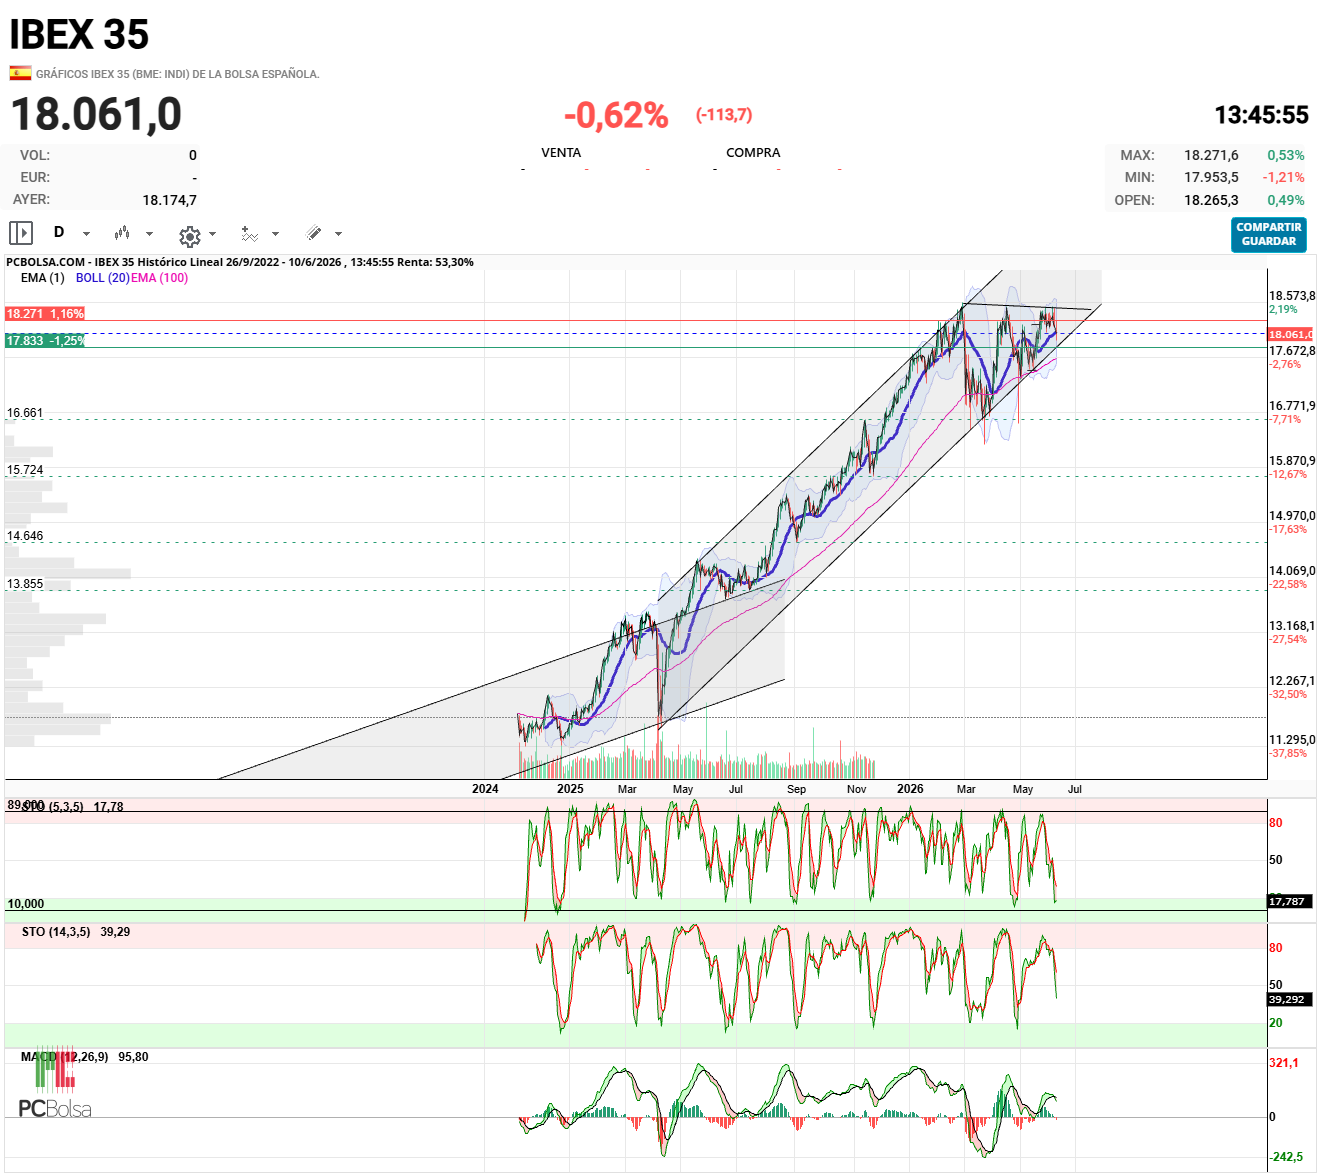Click the candlestick chart type icon
Screen dimensions: 1317x1173
pos(122,233)
